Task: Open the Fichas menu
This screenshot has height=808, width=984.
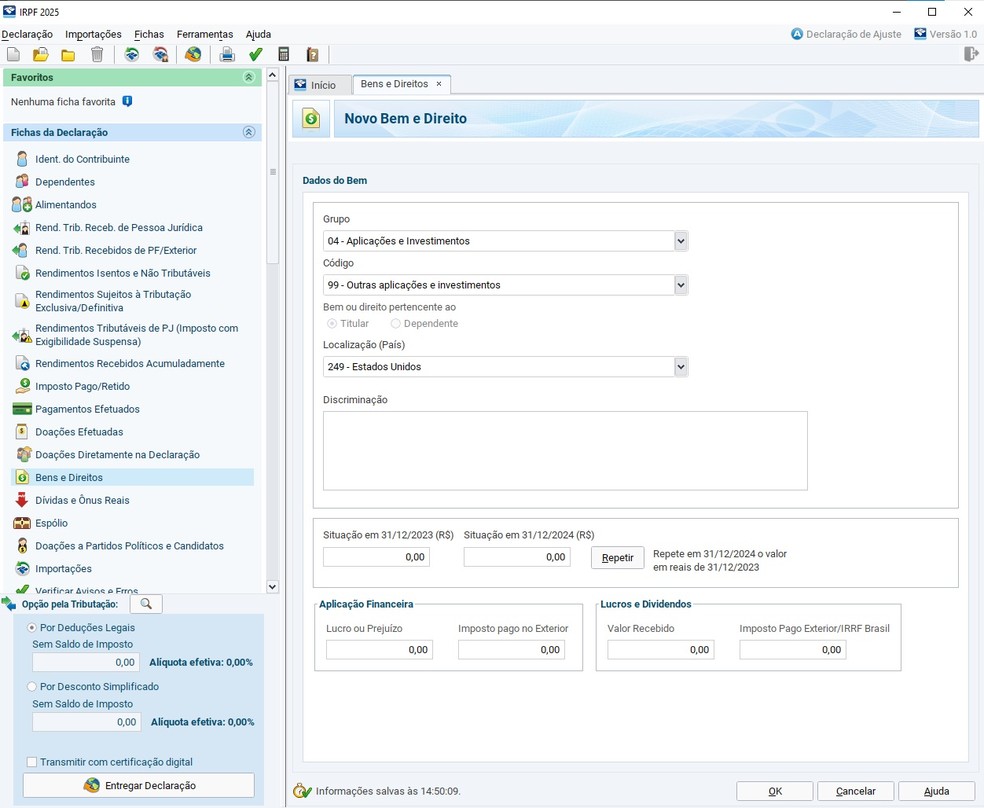Action: tap(149, 35)
